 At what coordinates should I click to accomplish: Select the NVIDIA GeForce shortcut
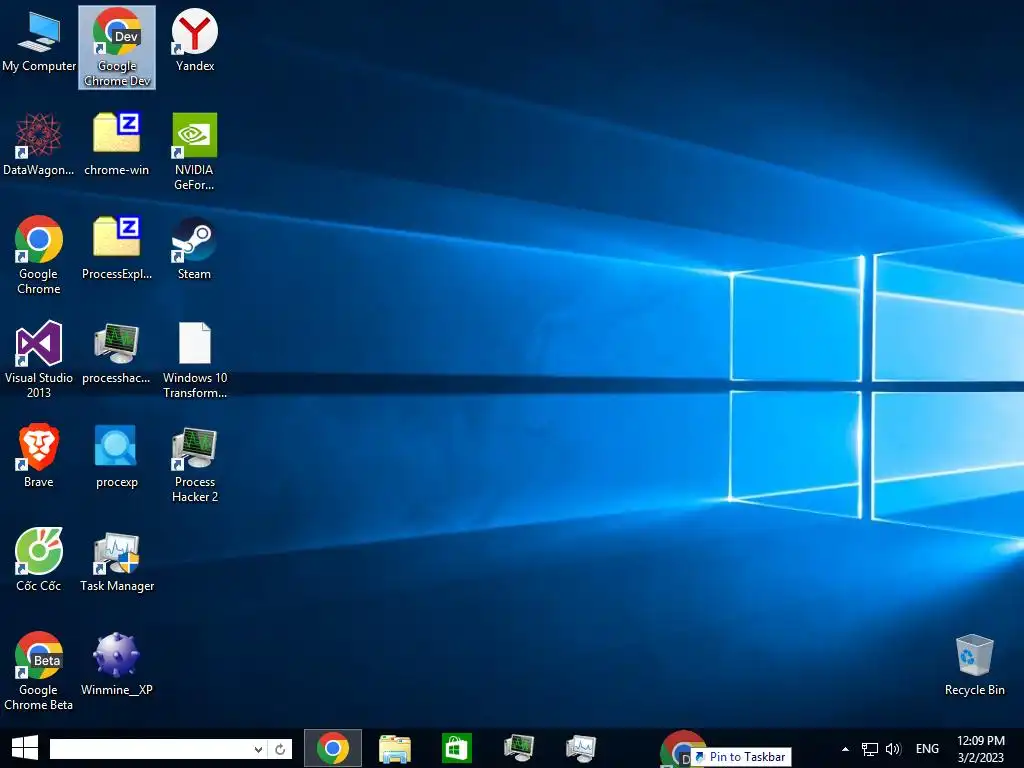[195, 152]
